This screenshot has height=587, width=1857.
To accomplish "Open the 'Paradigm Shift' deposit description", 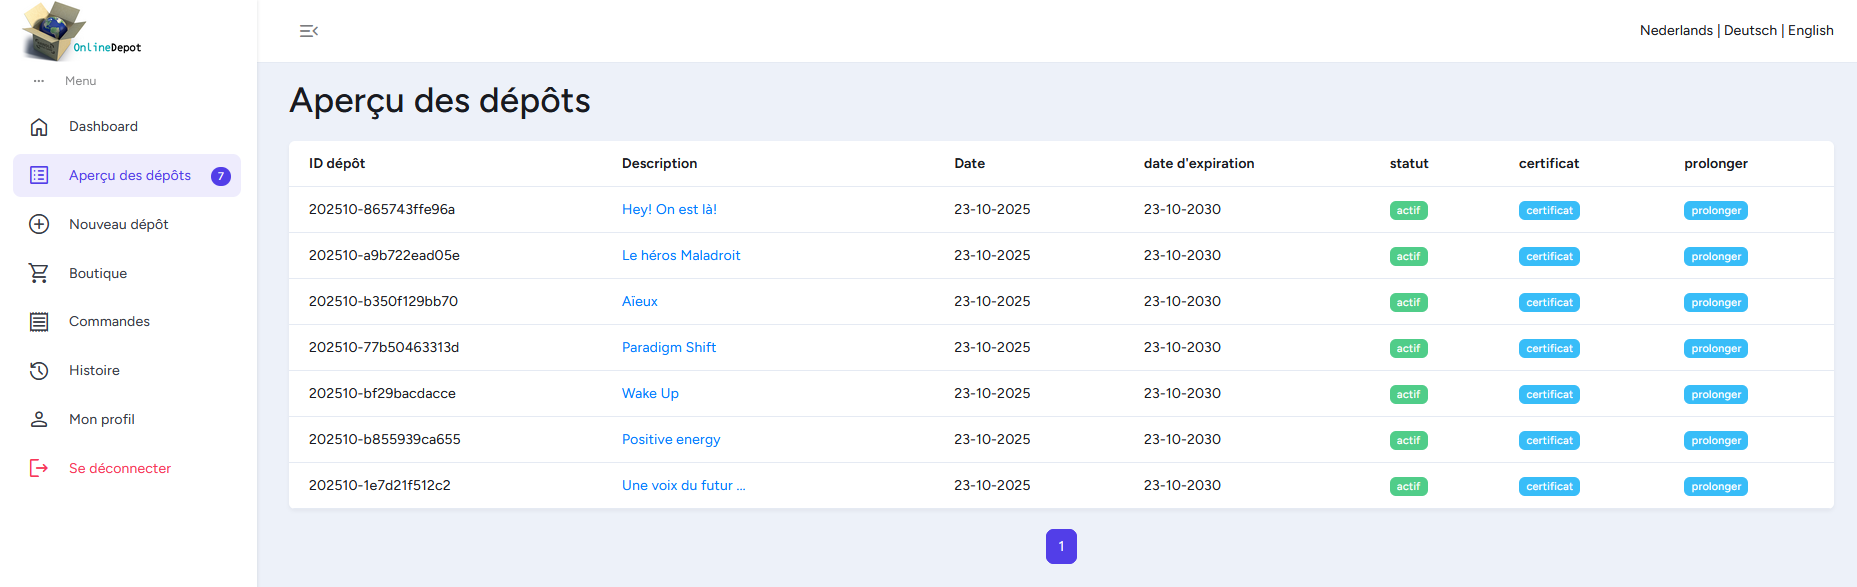I will 668,348.
